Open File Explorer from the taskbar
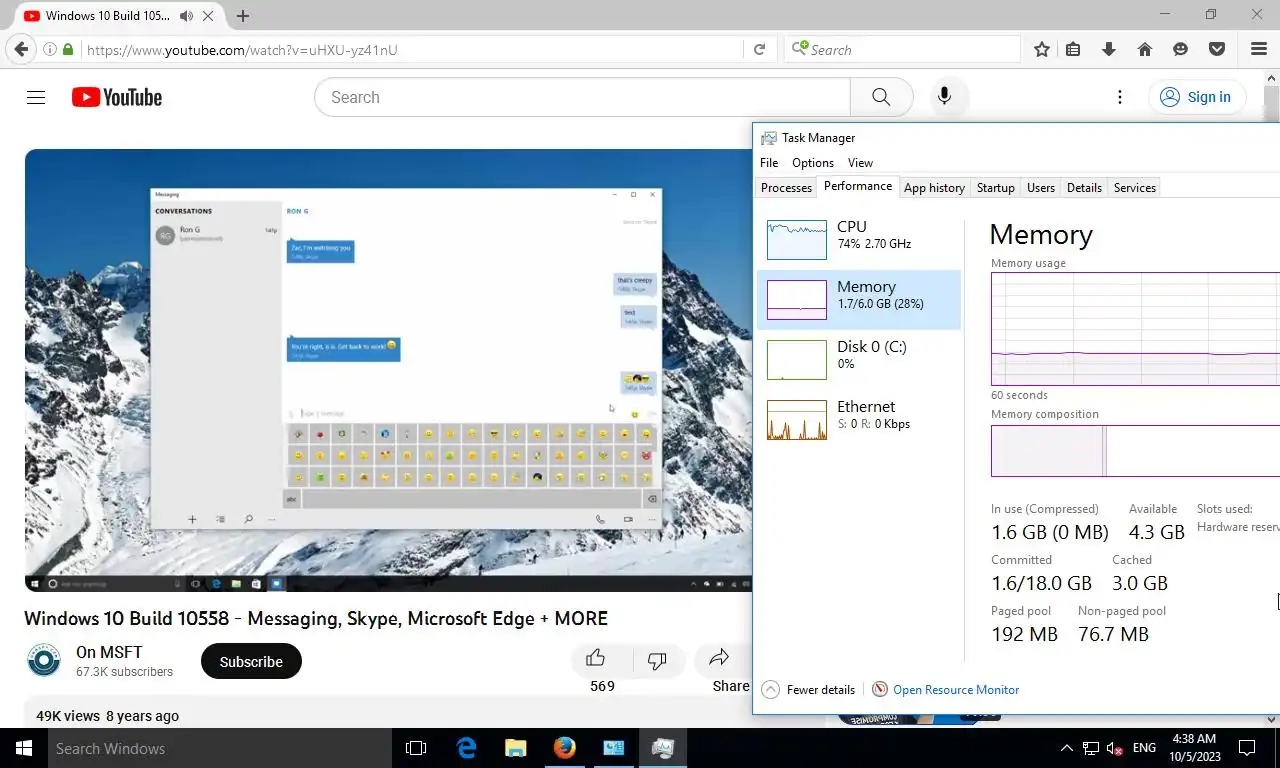 (x=515, y=748)
